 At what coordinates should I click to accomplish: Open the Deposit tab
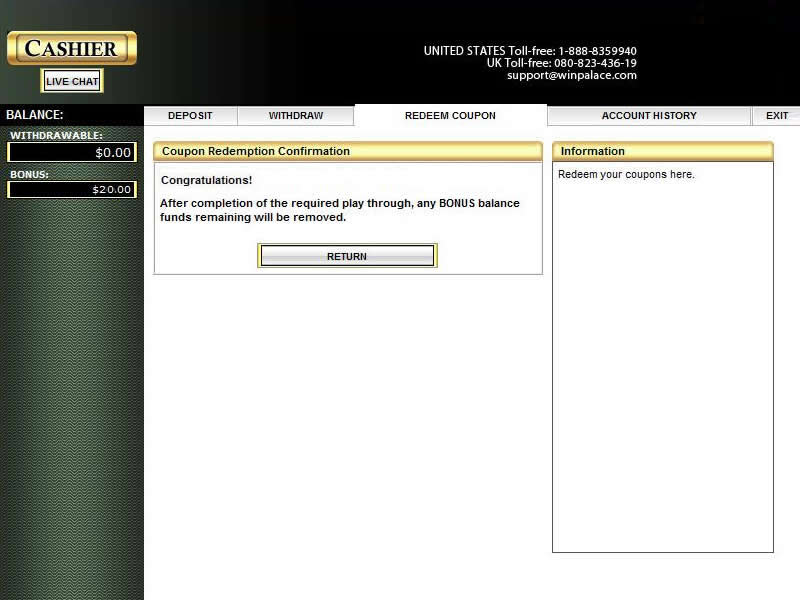190,115
